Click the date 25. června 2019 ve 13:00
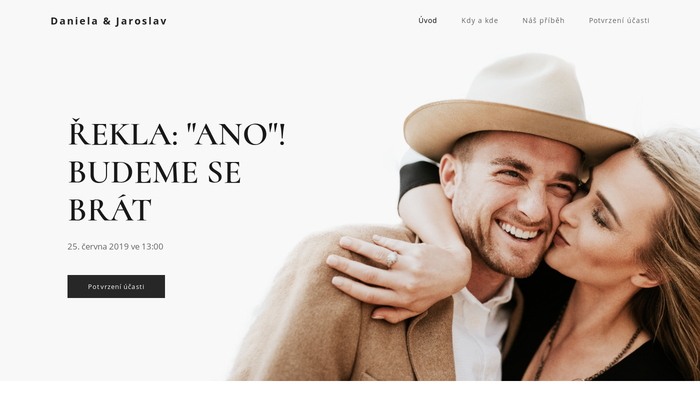 click(115, 246)
